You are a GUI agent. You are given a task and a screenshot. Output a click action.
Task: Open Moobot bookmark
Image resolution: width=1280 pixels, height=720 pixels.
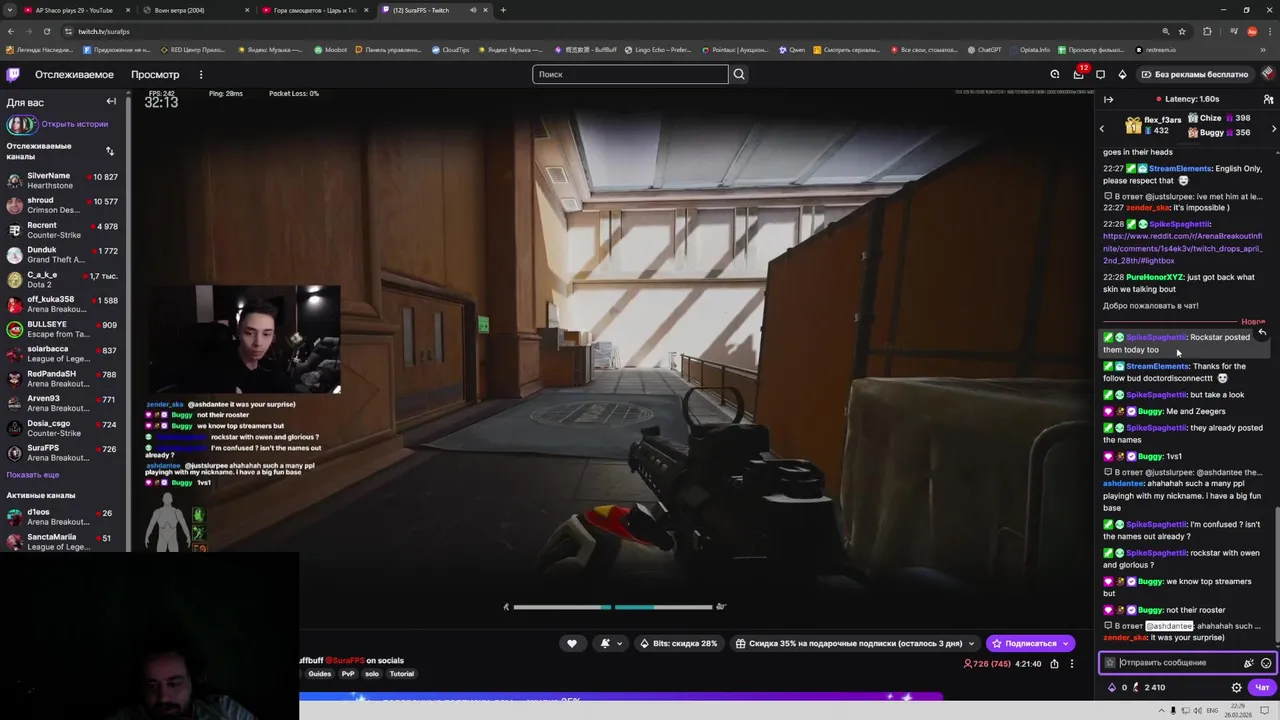[331, 50]
